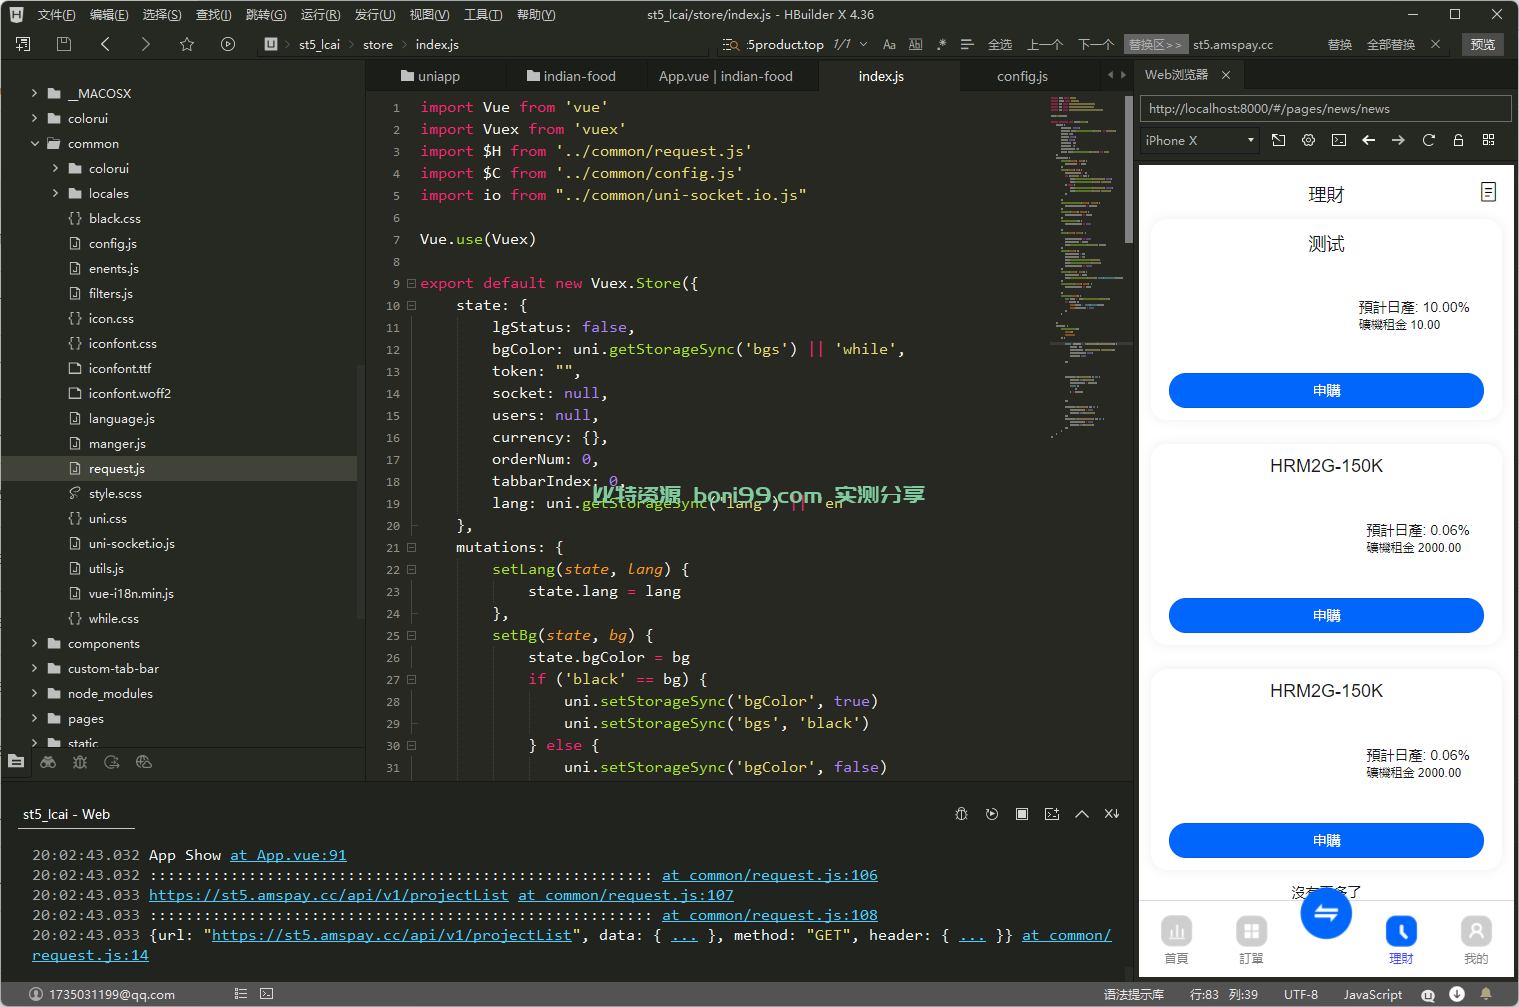The width and height of the screenshot is (1519, 1007).
Task: Switch to App.vue | indian-food tab
Action: point(725,76)
